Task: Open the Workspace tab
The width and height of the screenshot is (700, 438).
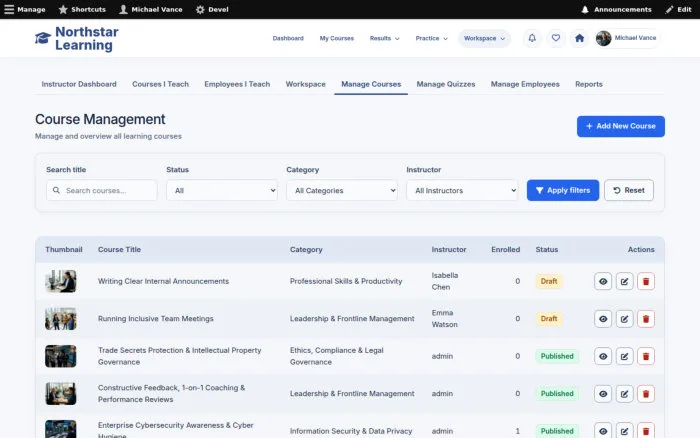Action: 305,84
